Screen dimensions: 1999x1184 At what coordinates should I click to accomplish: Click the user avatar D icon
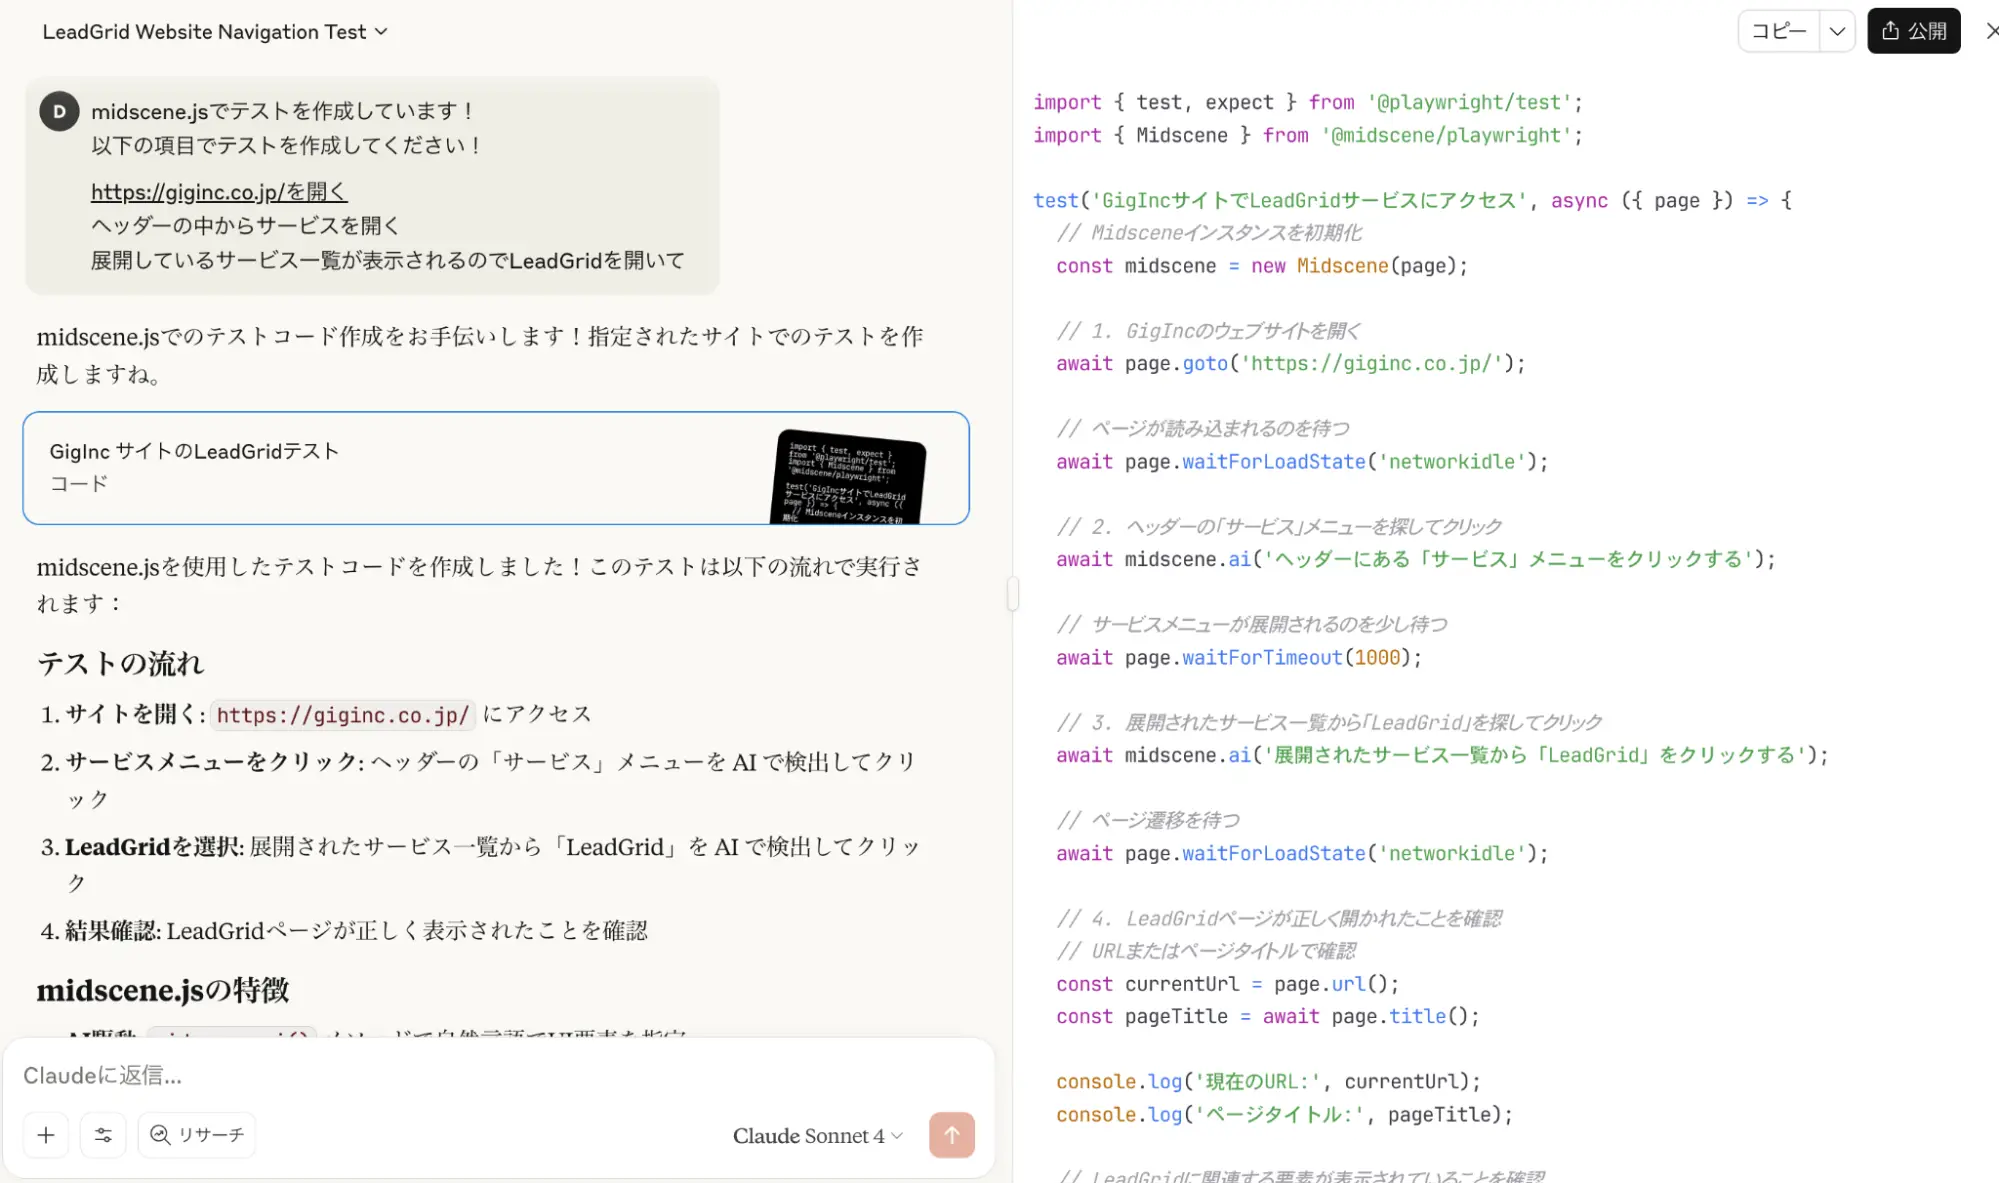(59, 111)
